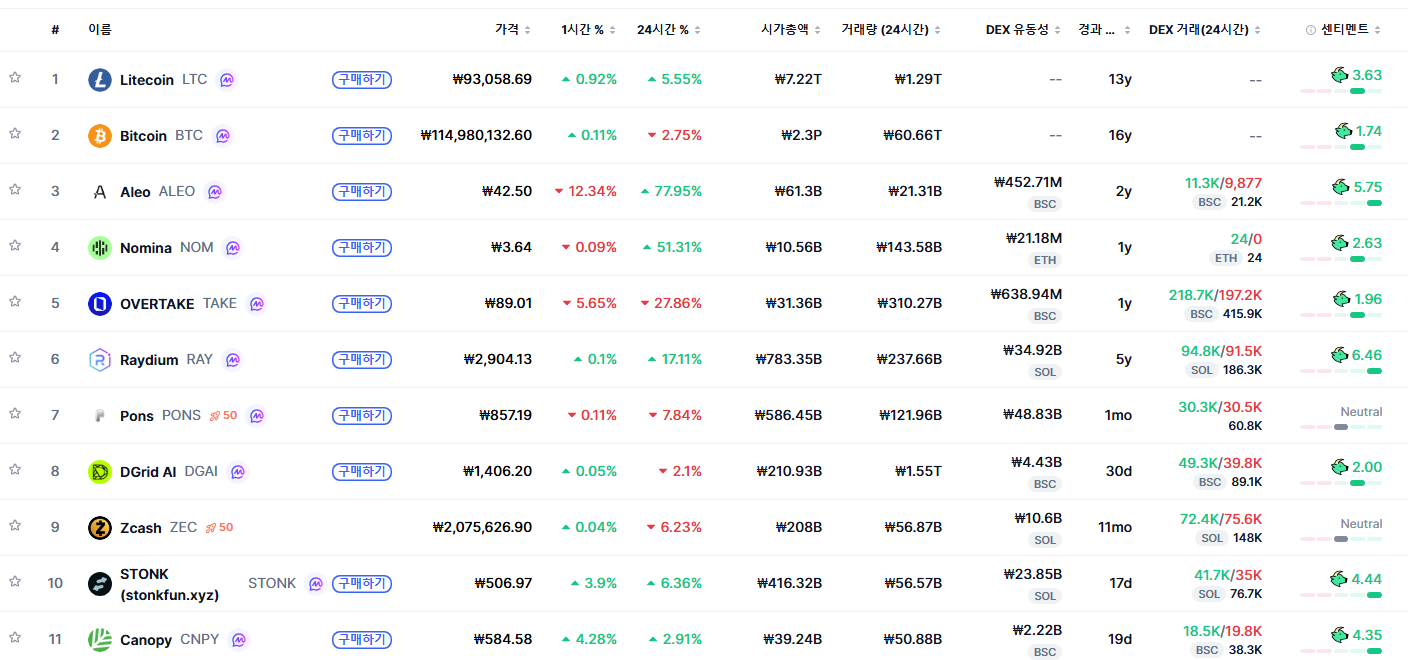Click Aleo 24h change 77.95%
The height and width of the screenshot is (660, 1424).
tap(671, 191)
